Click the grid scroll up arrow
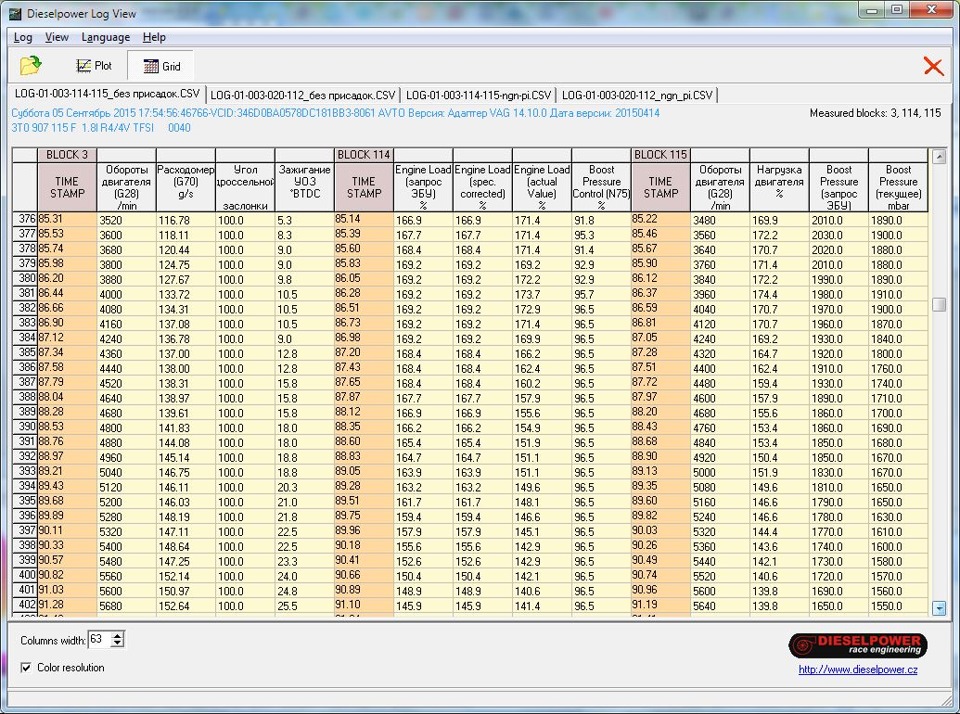This screenshot has height=714, width=960. (x=938, y=157)
